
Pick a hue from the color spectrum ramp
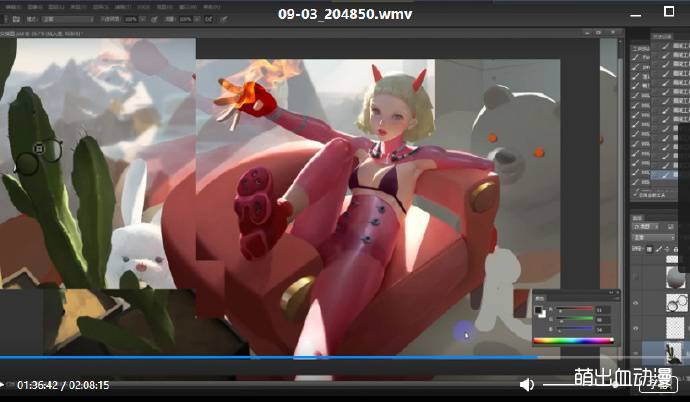pos(573,340)
